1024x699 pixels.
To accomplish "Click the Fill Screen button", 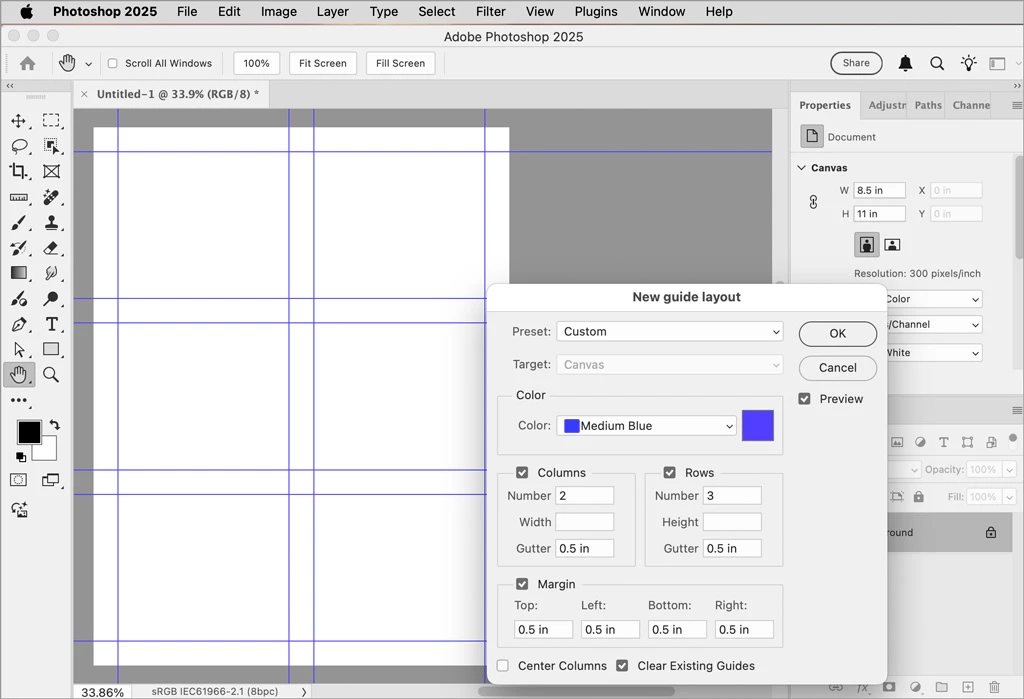I will tap(400, 63).
